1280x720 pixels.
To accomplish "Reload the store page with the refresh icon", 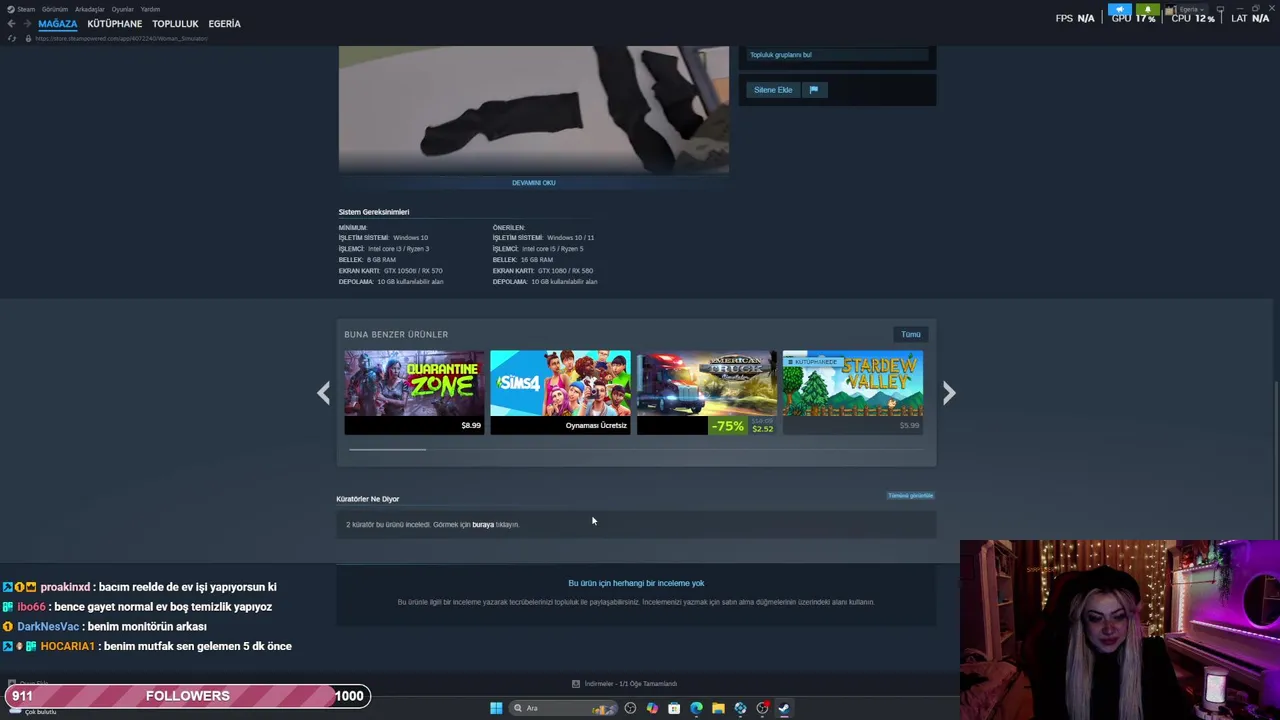I will tap(12, 38).
